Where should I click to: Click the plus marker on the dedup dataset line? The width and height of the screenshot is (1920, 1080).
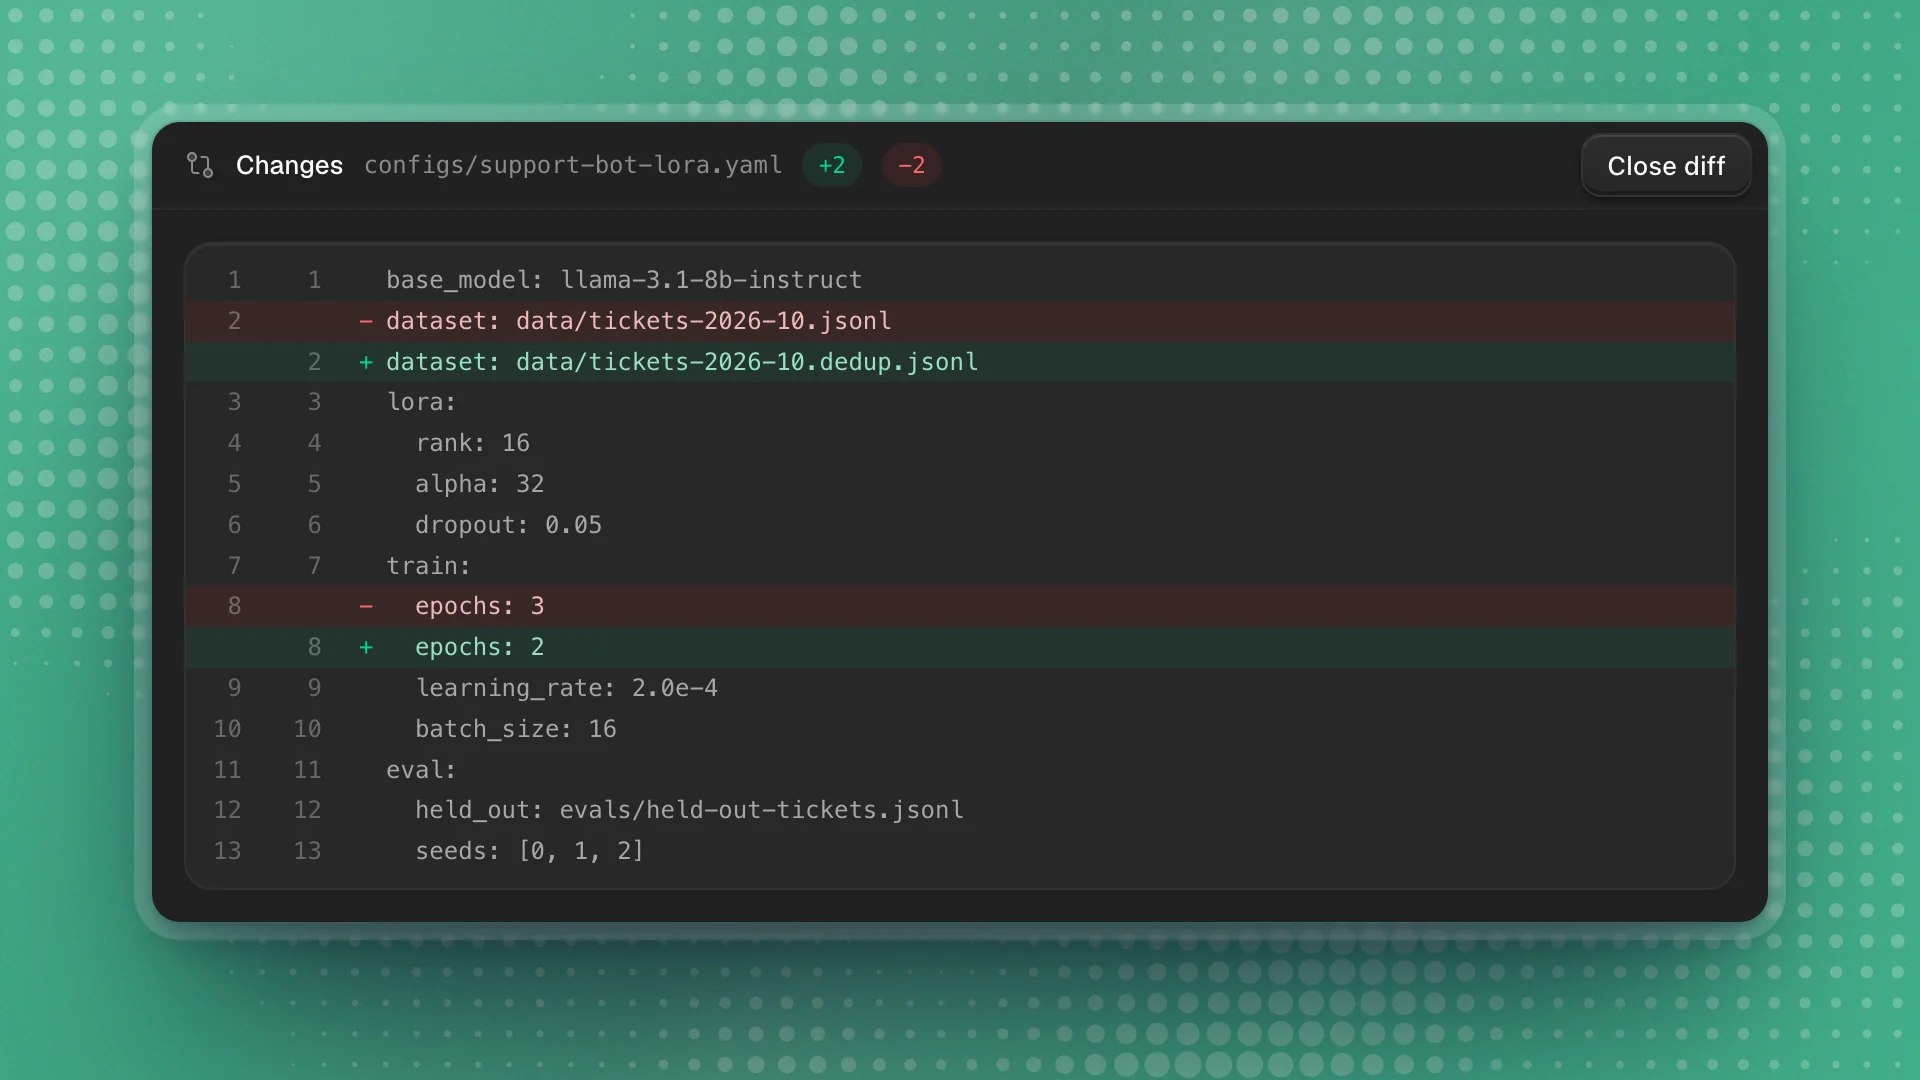(366, 362)
